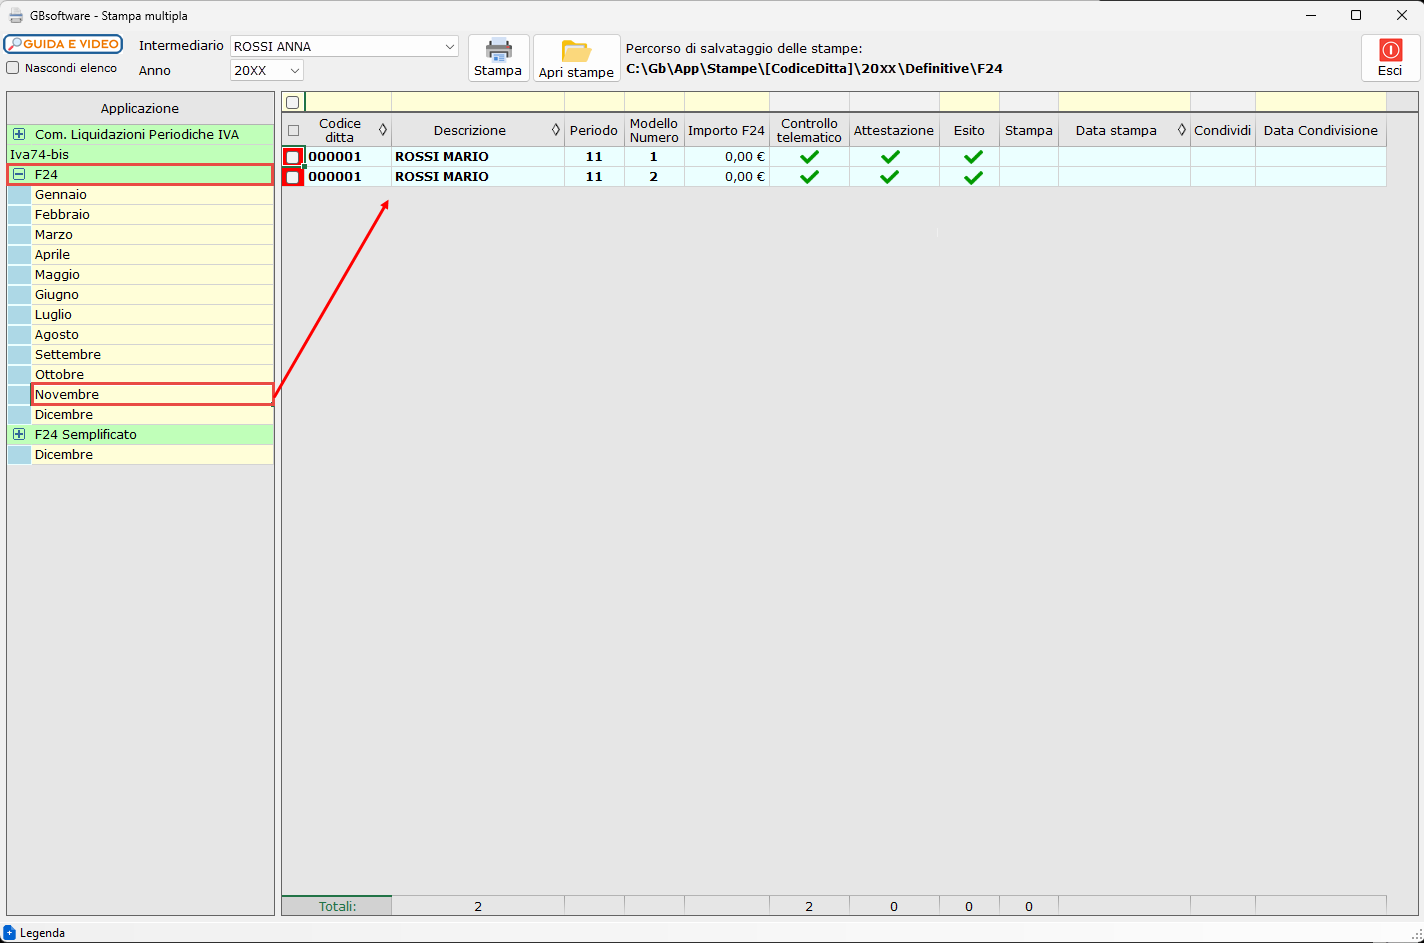Select the Iva74-bis application entry
Viewport: 1424px width, 943px height.
point(40,154)
